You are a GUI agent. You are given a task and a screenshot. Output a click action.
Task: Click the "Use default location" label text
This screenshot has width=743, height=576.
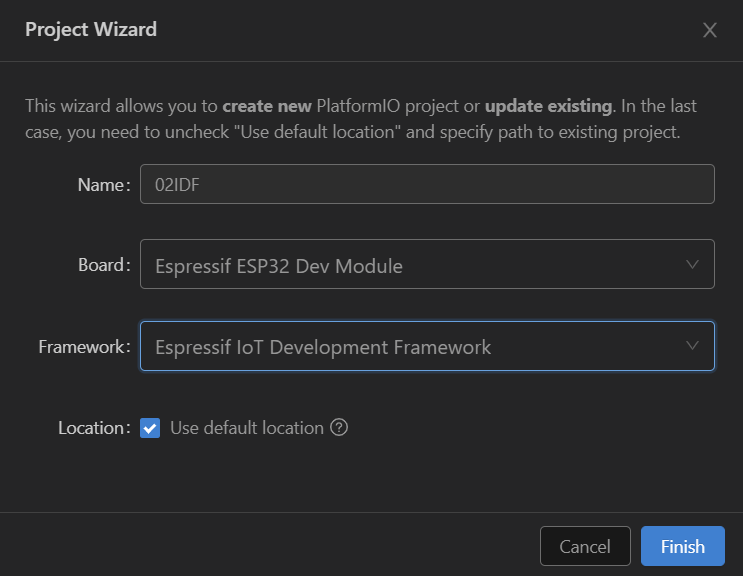tap(246, 428)
